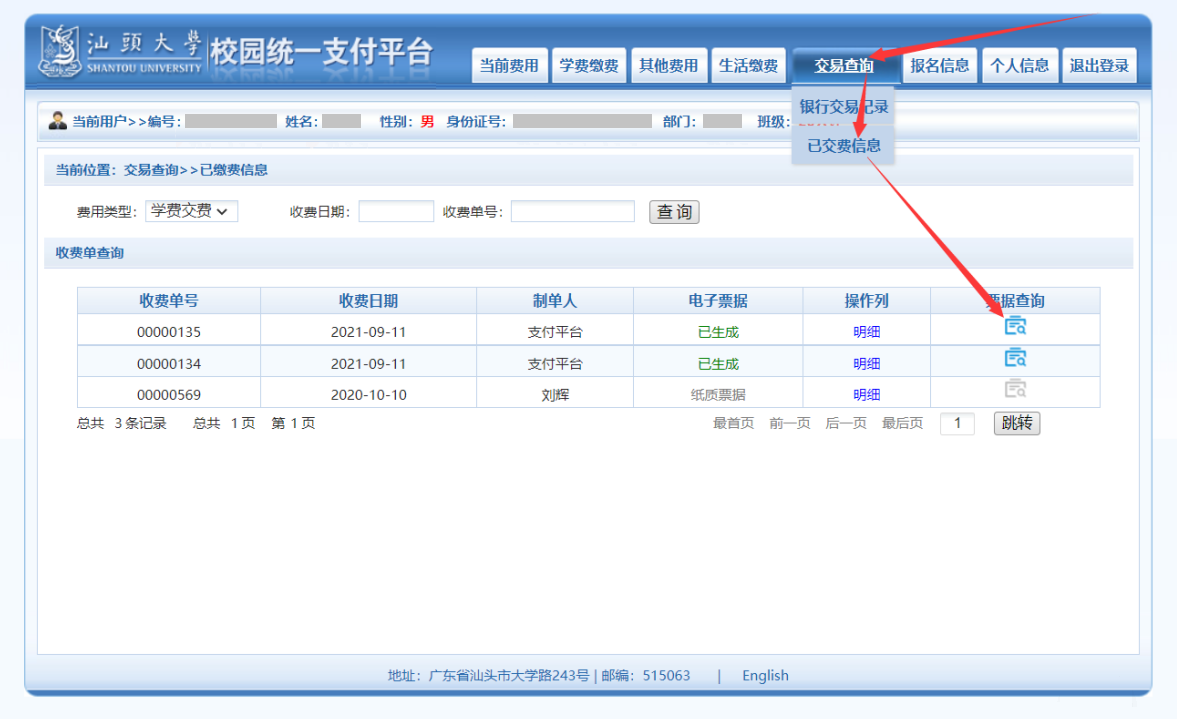
Task: Click grayed receipt icon for bill 00000569
Action: click(1015, 390)
